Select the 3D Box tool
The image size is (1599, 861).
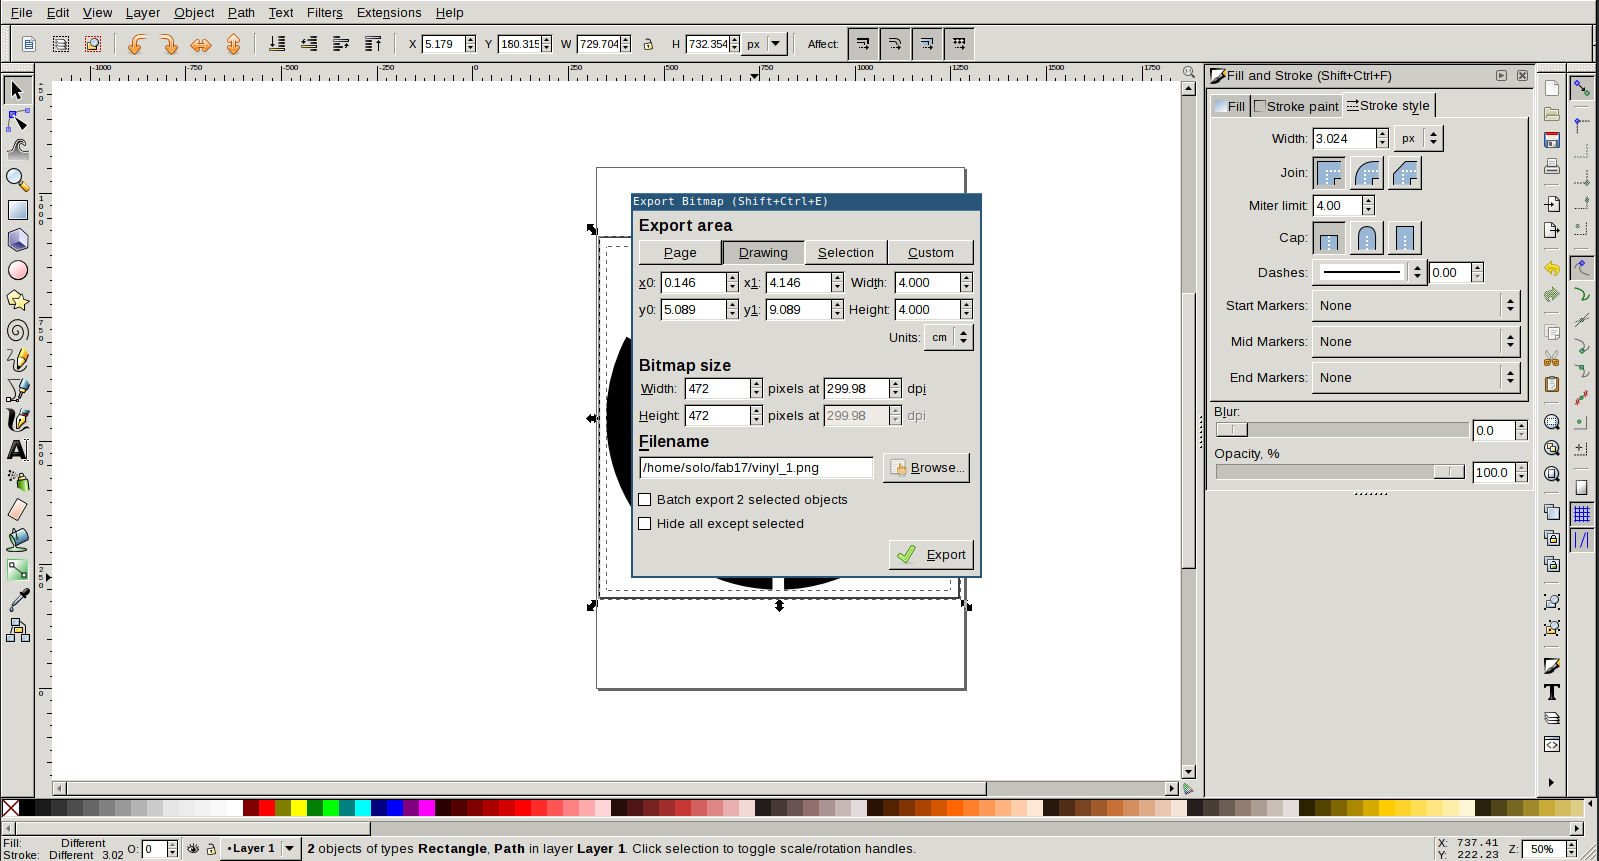pyautogui.click(x=17, y=240)
